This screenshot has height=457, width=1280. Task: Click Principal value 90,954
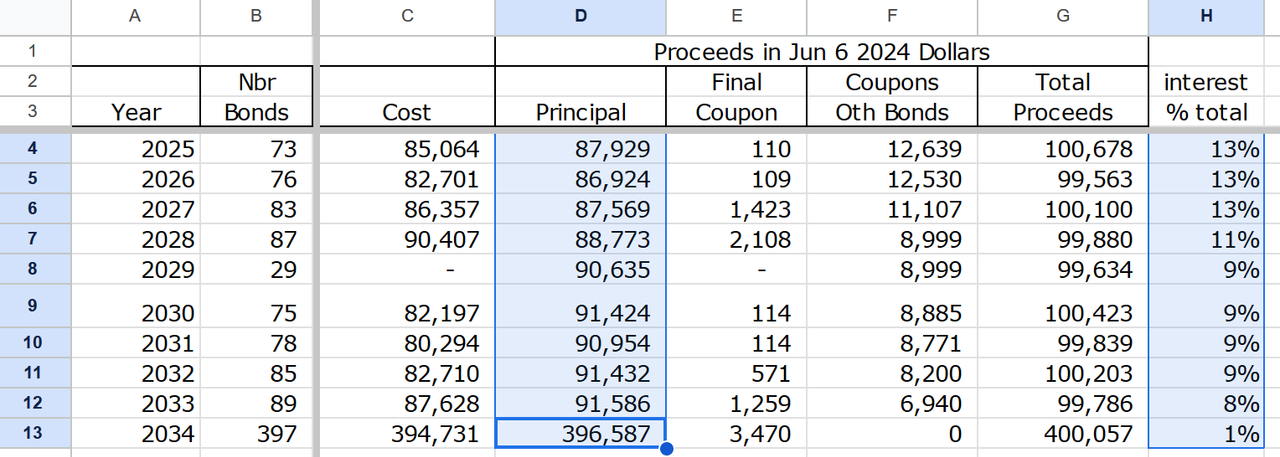[580, 344]
